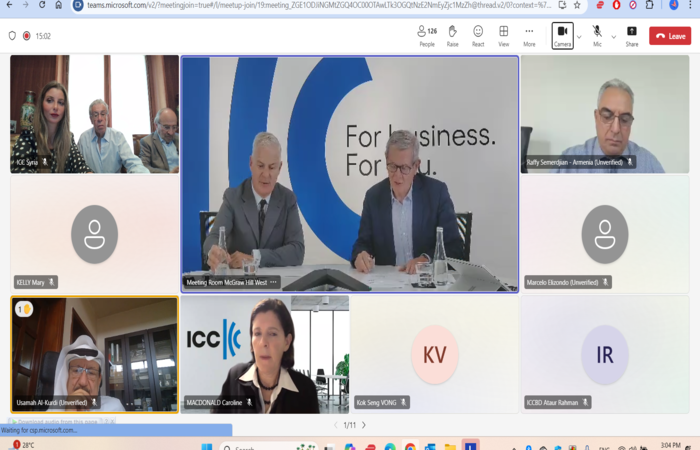Toggle the Camera on or off
This screenshot has height=450, width=700.
[563, 35]
